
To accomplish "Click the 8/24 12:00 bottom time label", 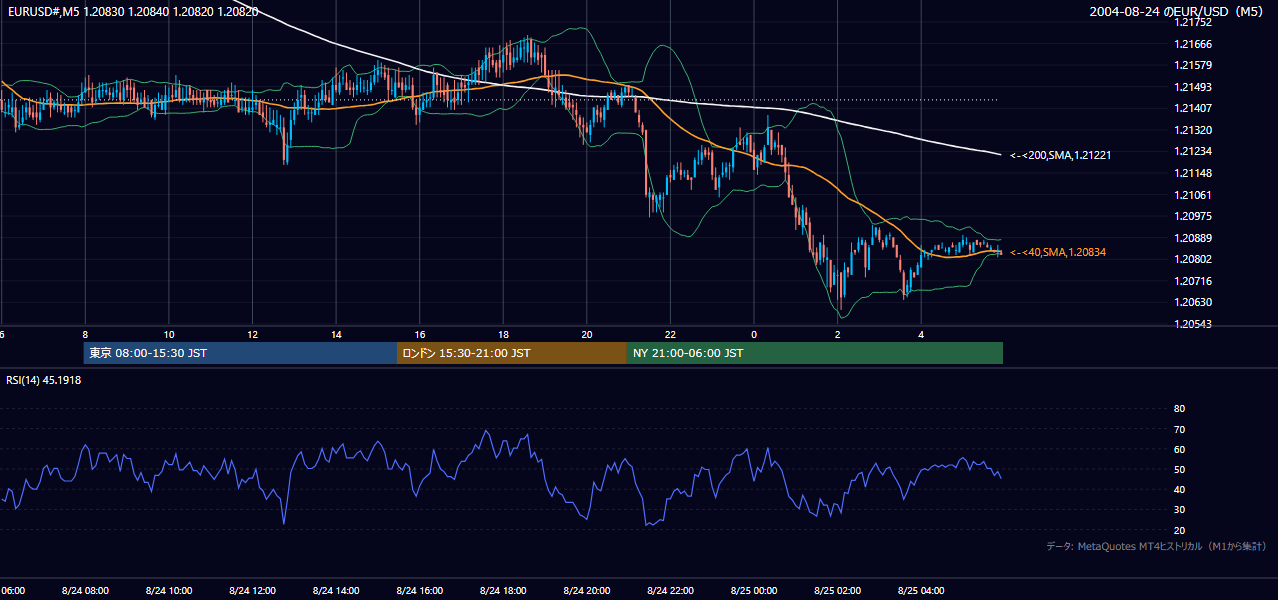I will (x=252, y=590).
